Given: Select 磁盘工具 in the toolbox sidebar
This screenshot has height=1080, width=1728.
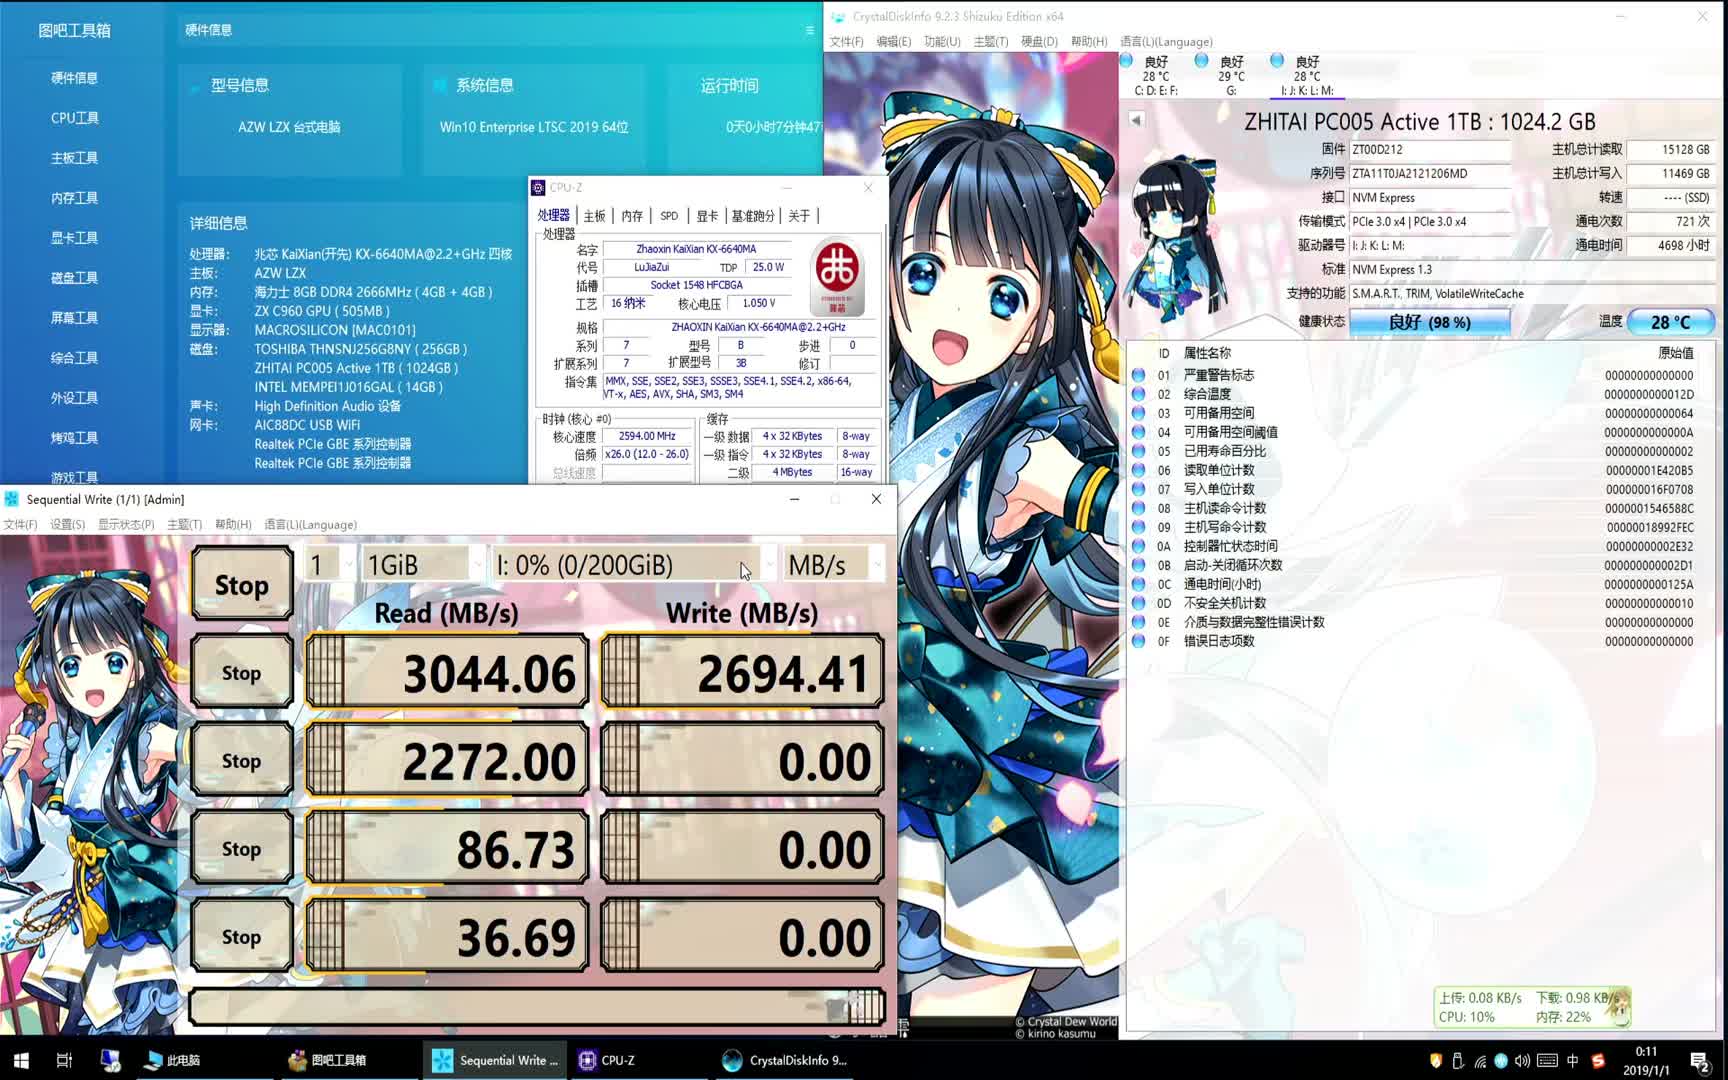Looking at the screenshot, I should 75,278.
